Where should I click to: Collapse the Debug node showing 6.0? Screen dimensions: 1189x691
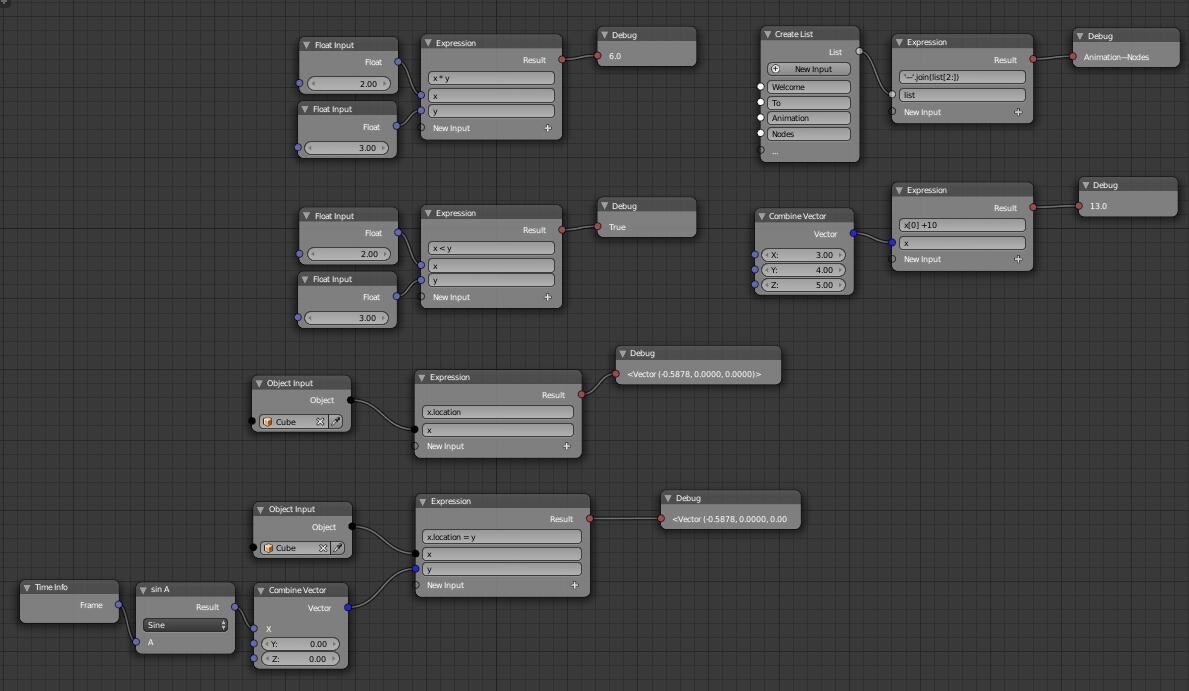pos(604,35)
